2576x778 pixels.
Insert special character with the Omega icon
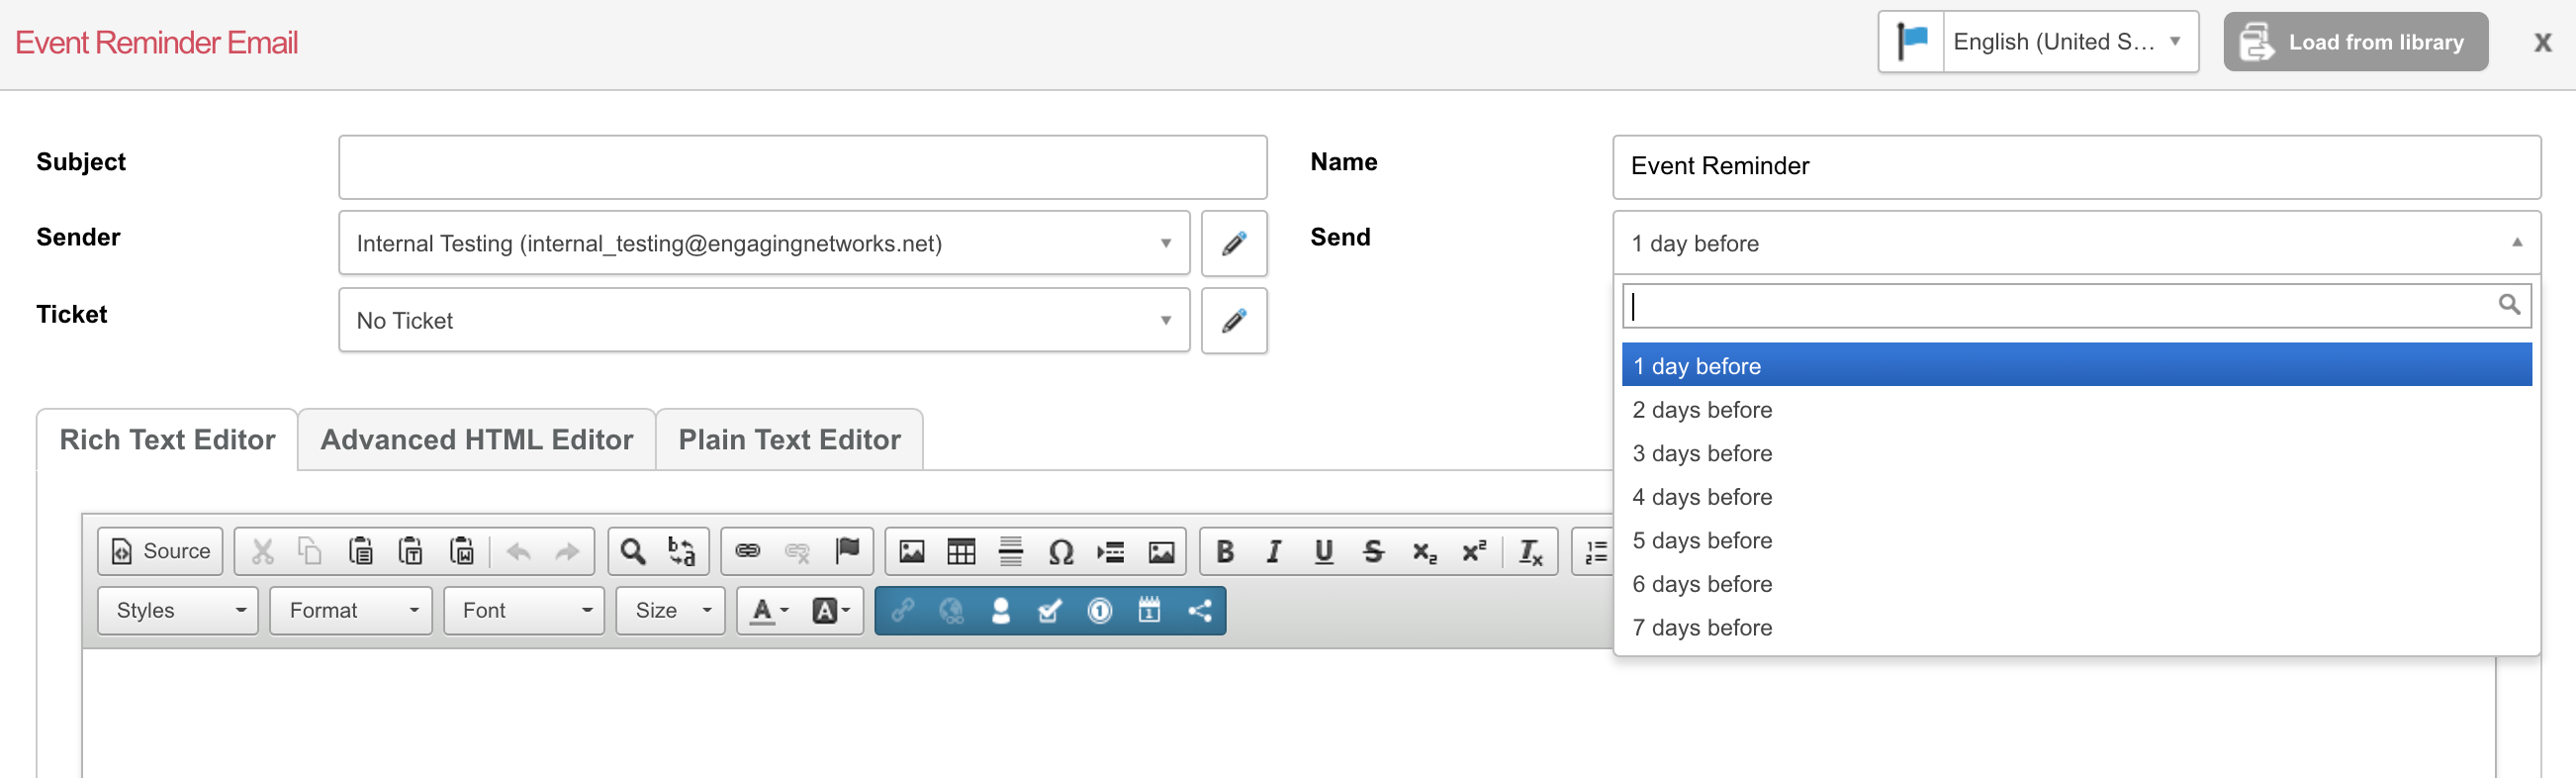coord(1061,551)
